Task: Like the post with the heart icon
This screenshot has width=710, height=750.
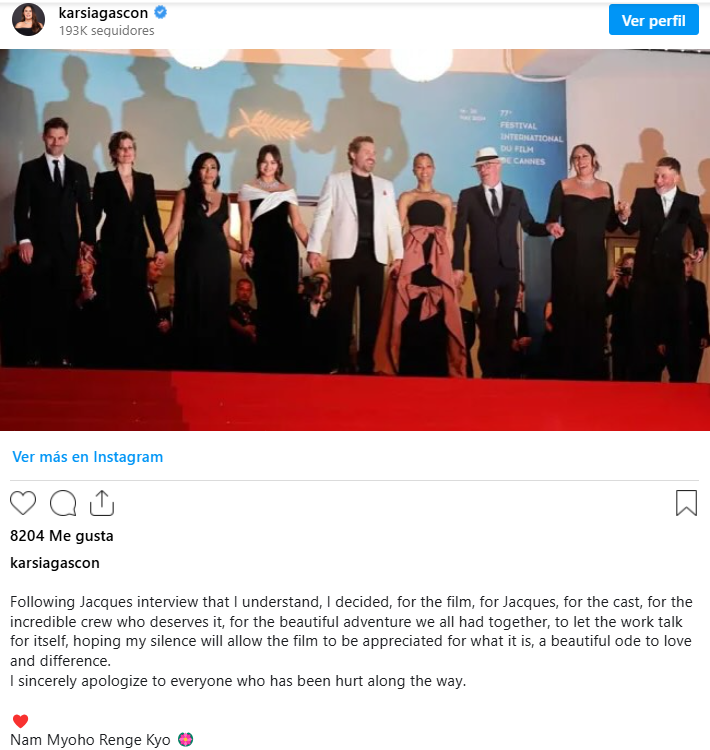Action: [23, 503]
